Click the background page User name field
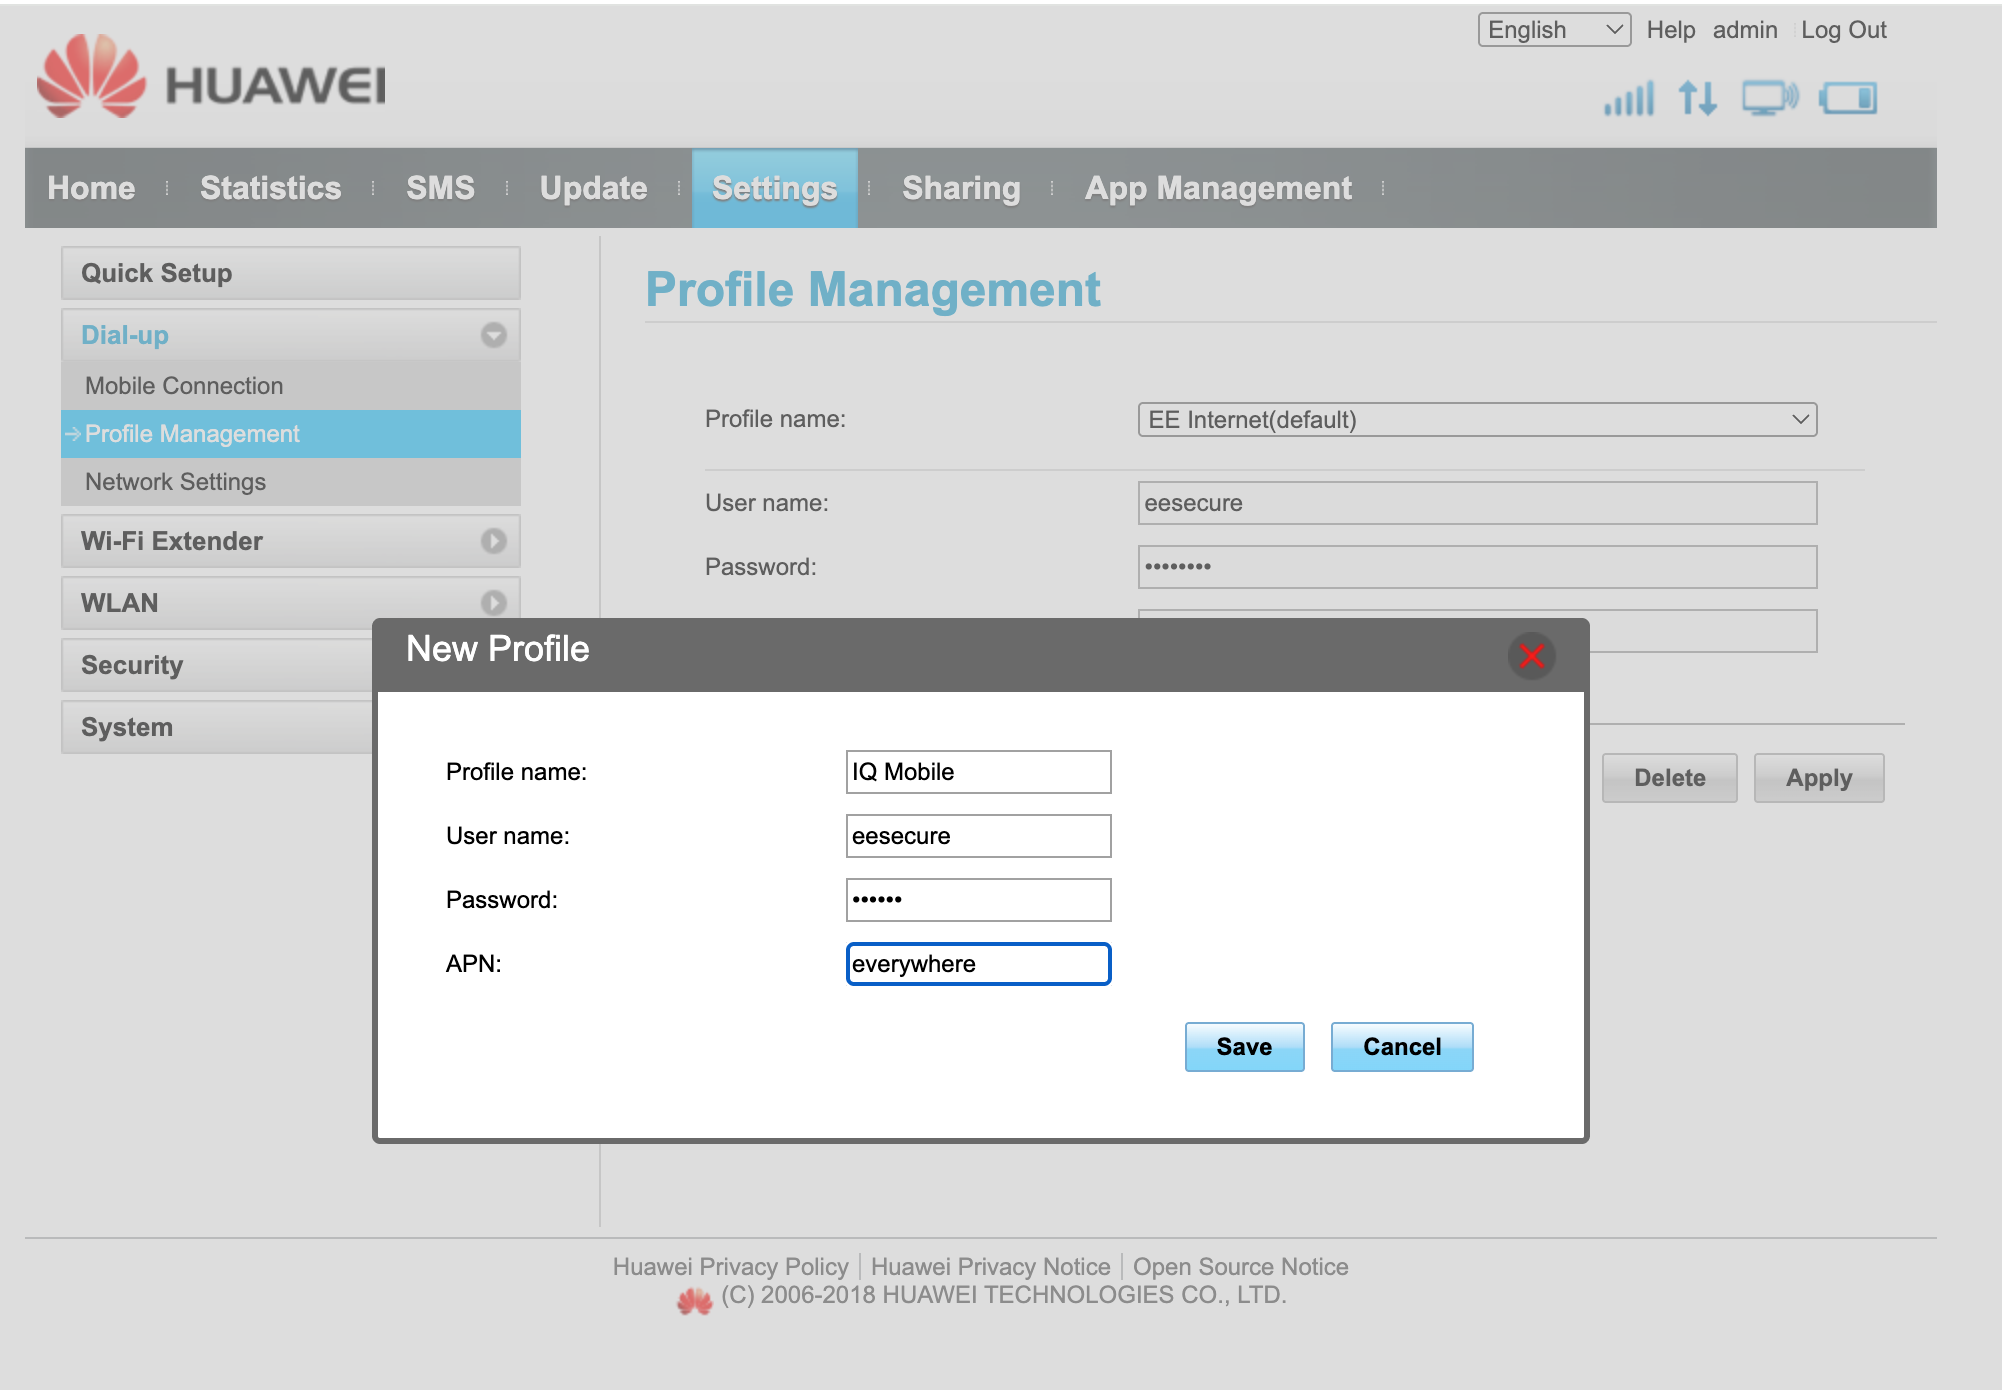The image size is (2002, 1390). [x=1477, y=503]
